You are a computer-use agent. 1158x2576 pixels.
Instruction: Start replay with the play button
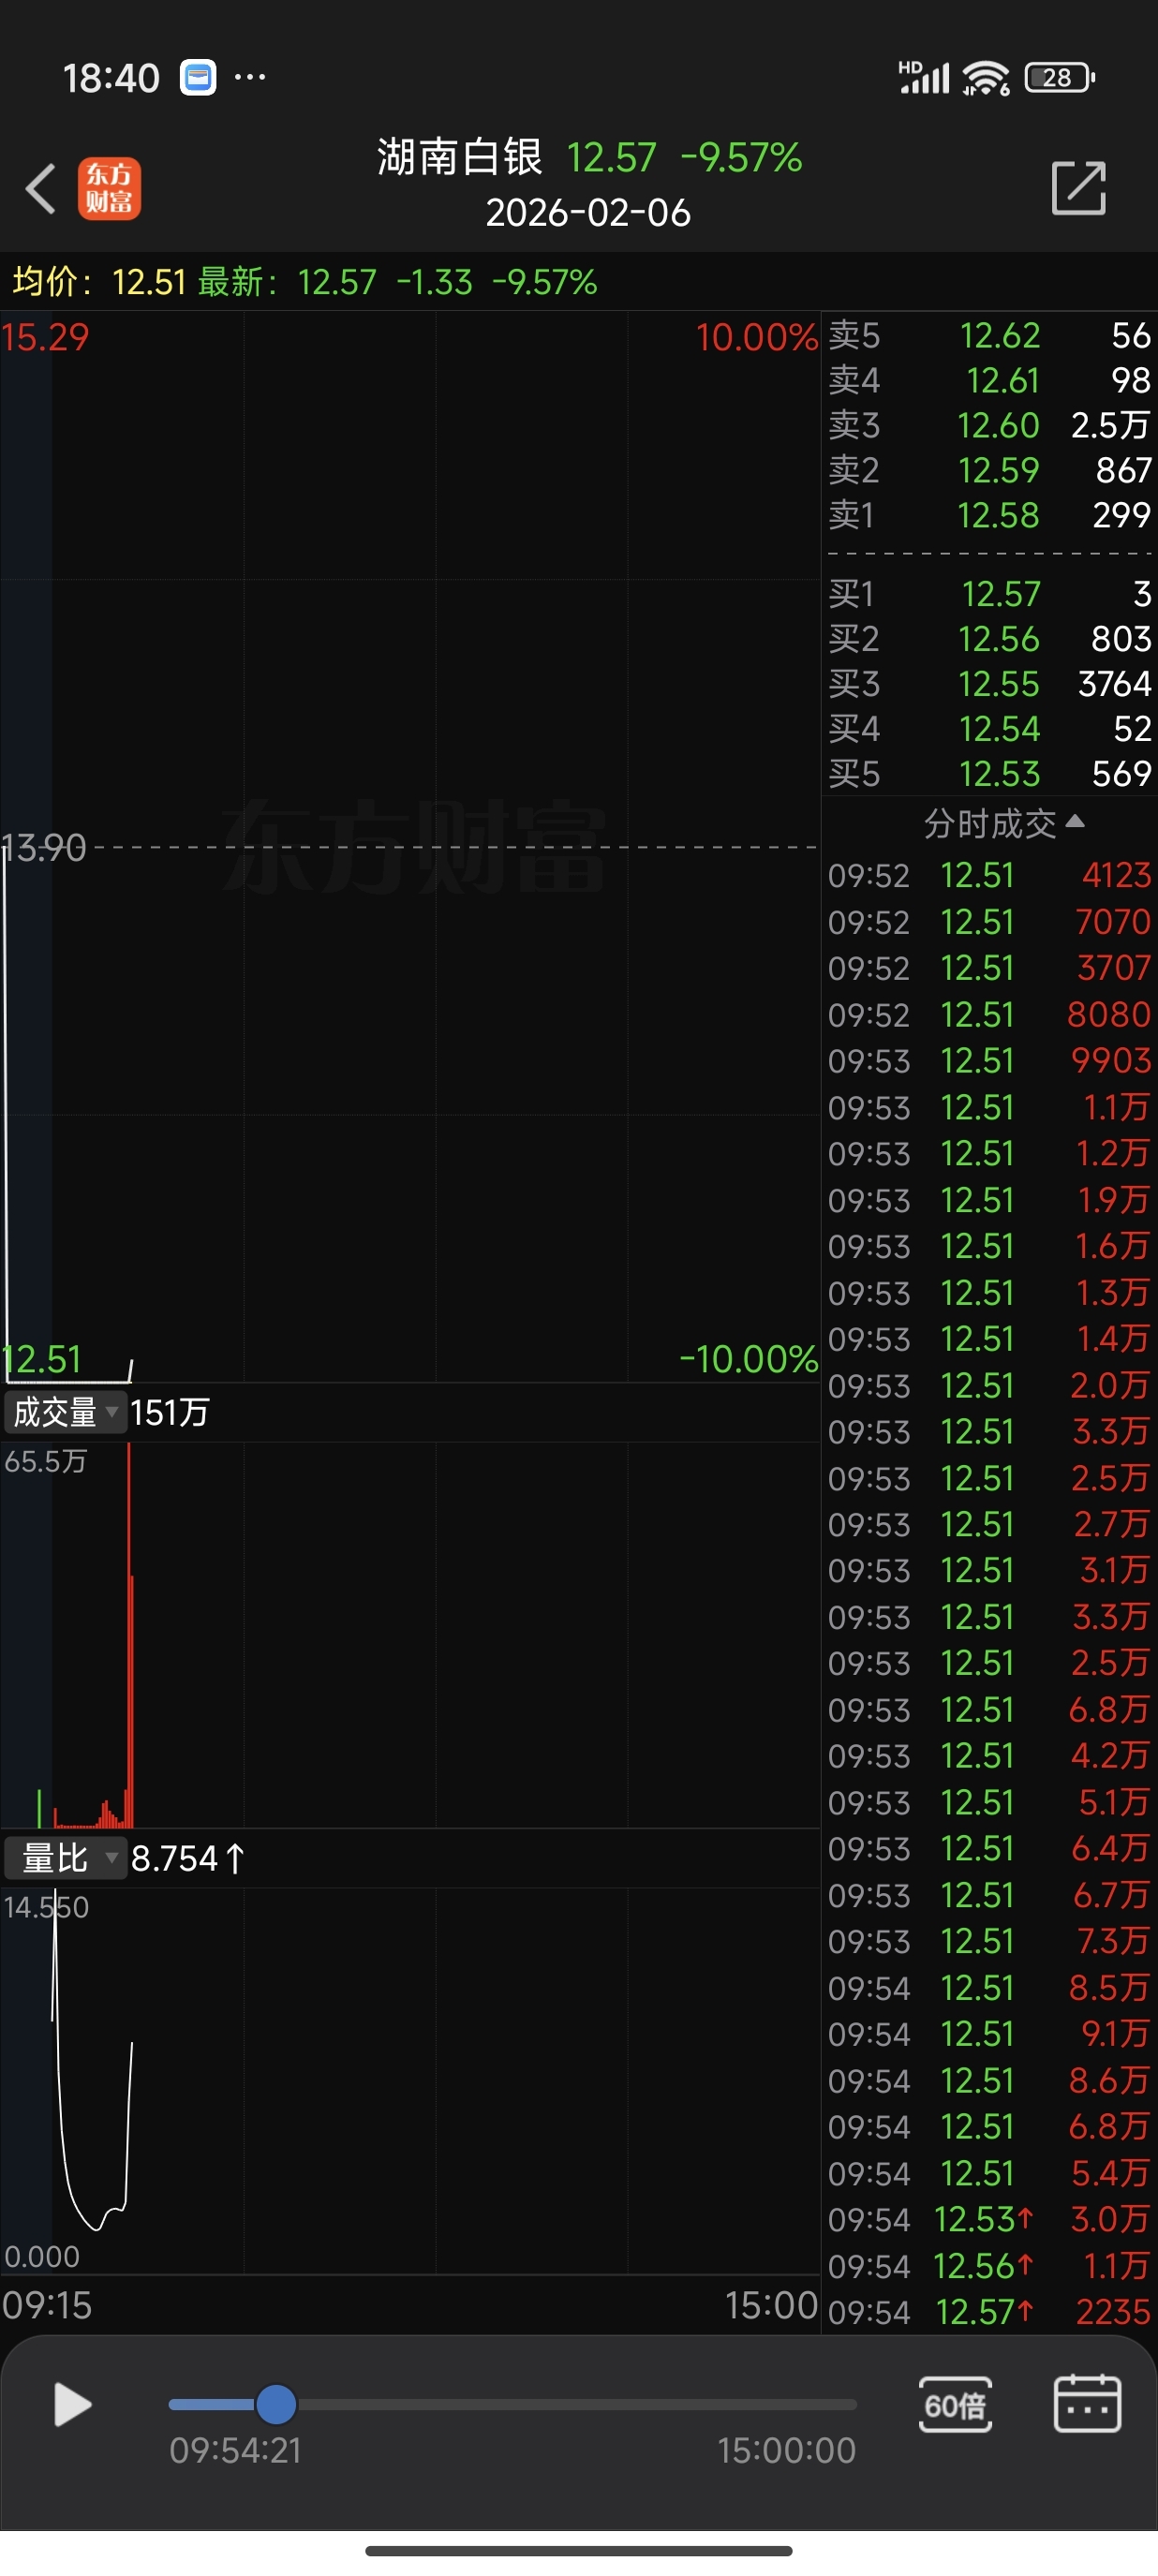coord(72,2404)
